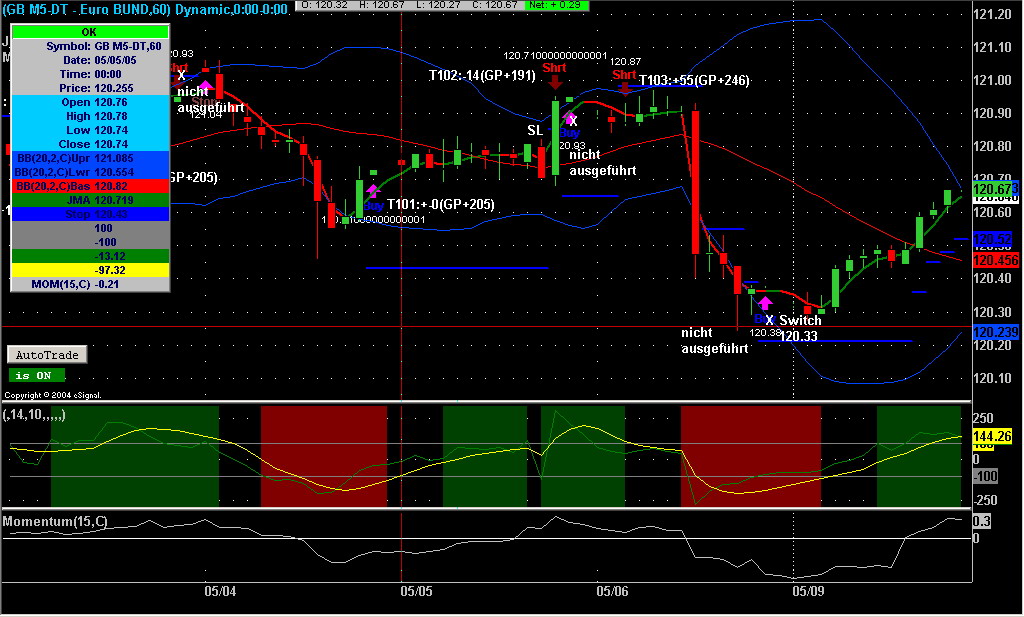Click the Open 120.76 row
Image resolution: width=1024 pixels, height=617 pixels.
tap(90, 103)
